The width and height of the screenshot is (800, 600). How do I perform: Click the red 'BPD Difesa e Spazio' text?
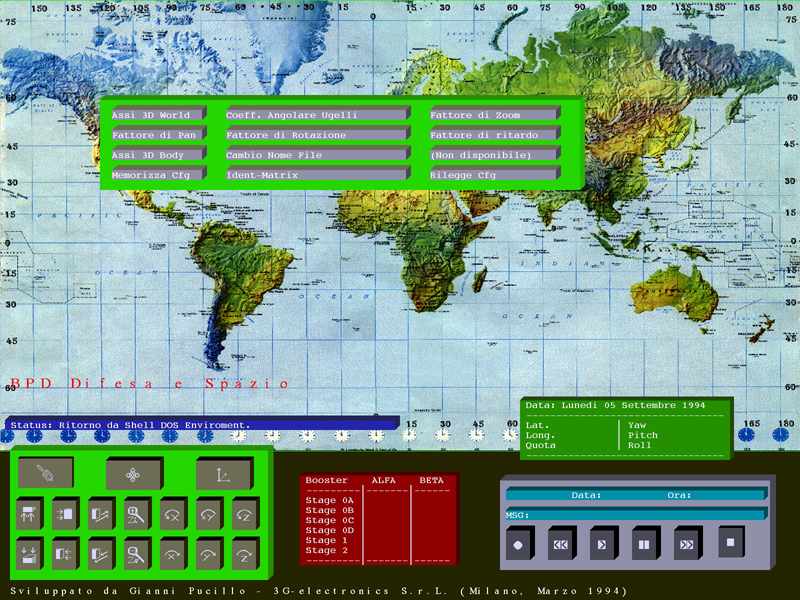click(149, 384)
